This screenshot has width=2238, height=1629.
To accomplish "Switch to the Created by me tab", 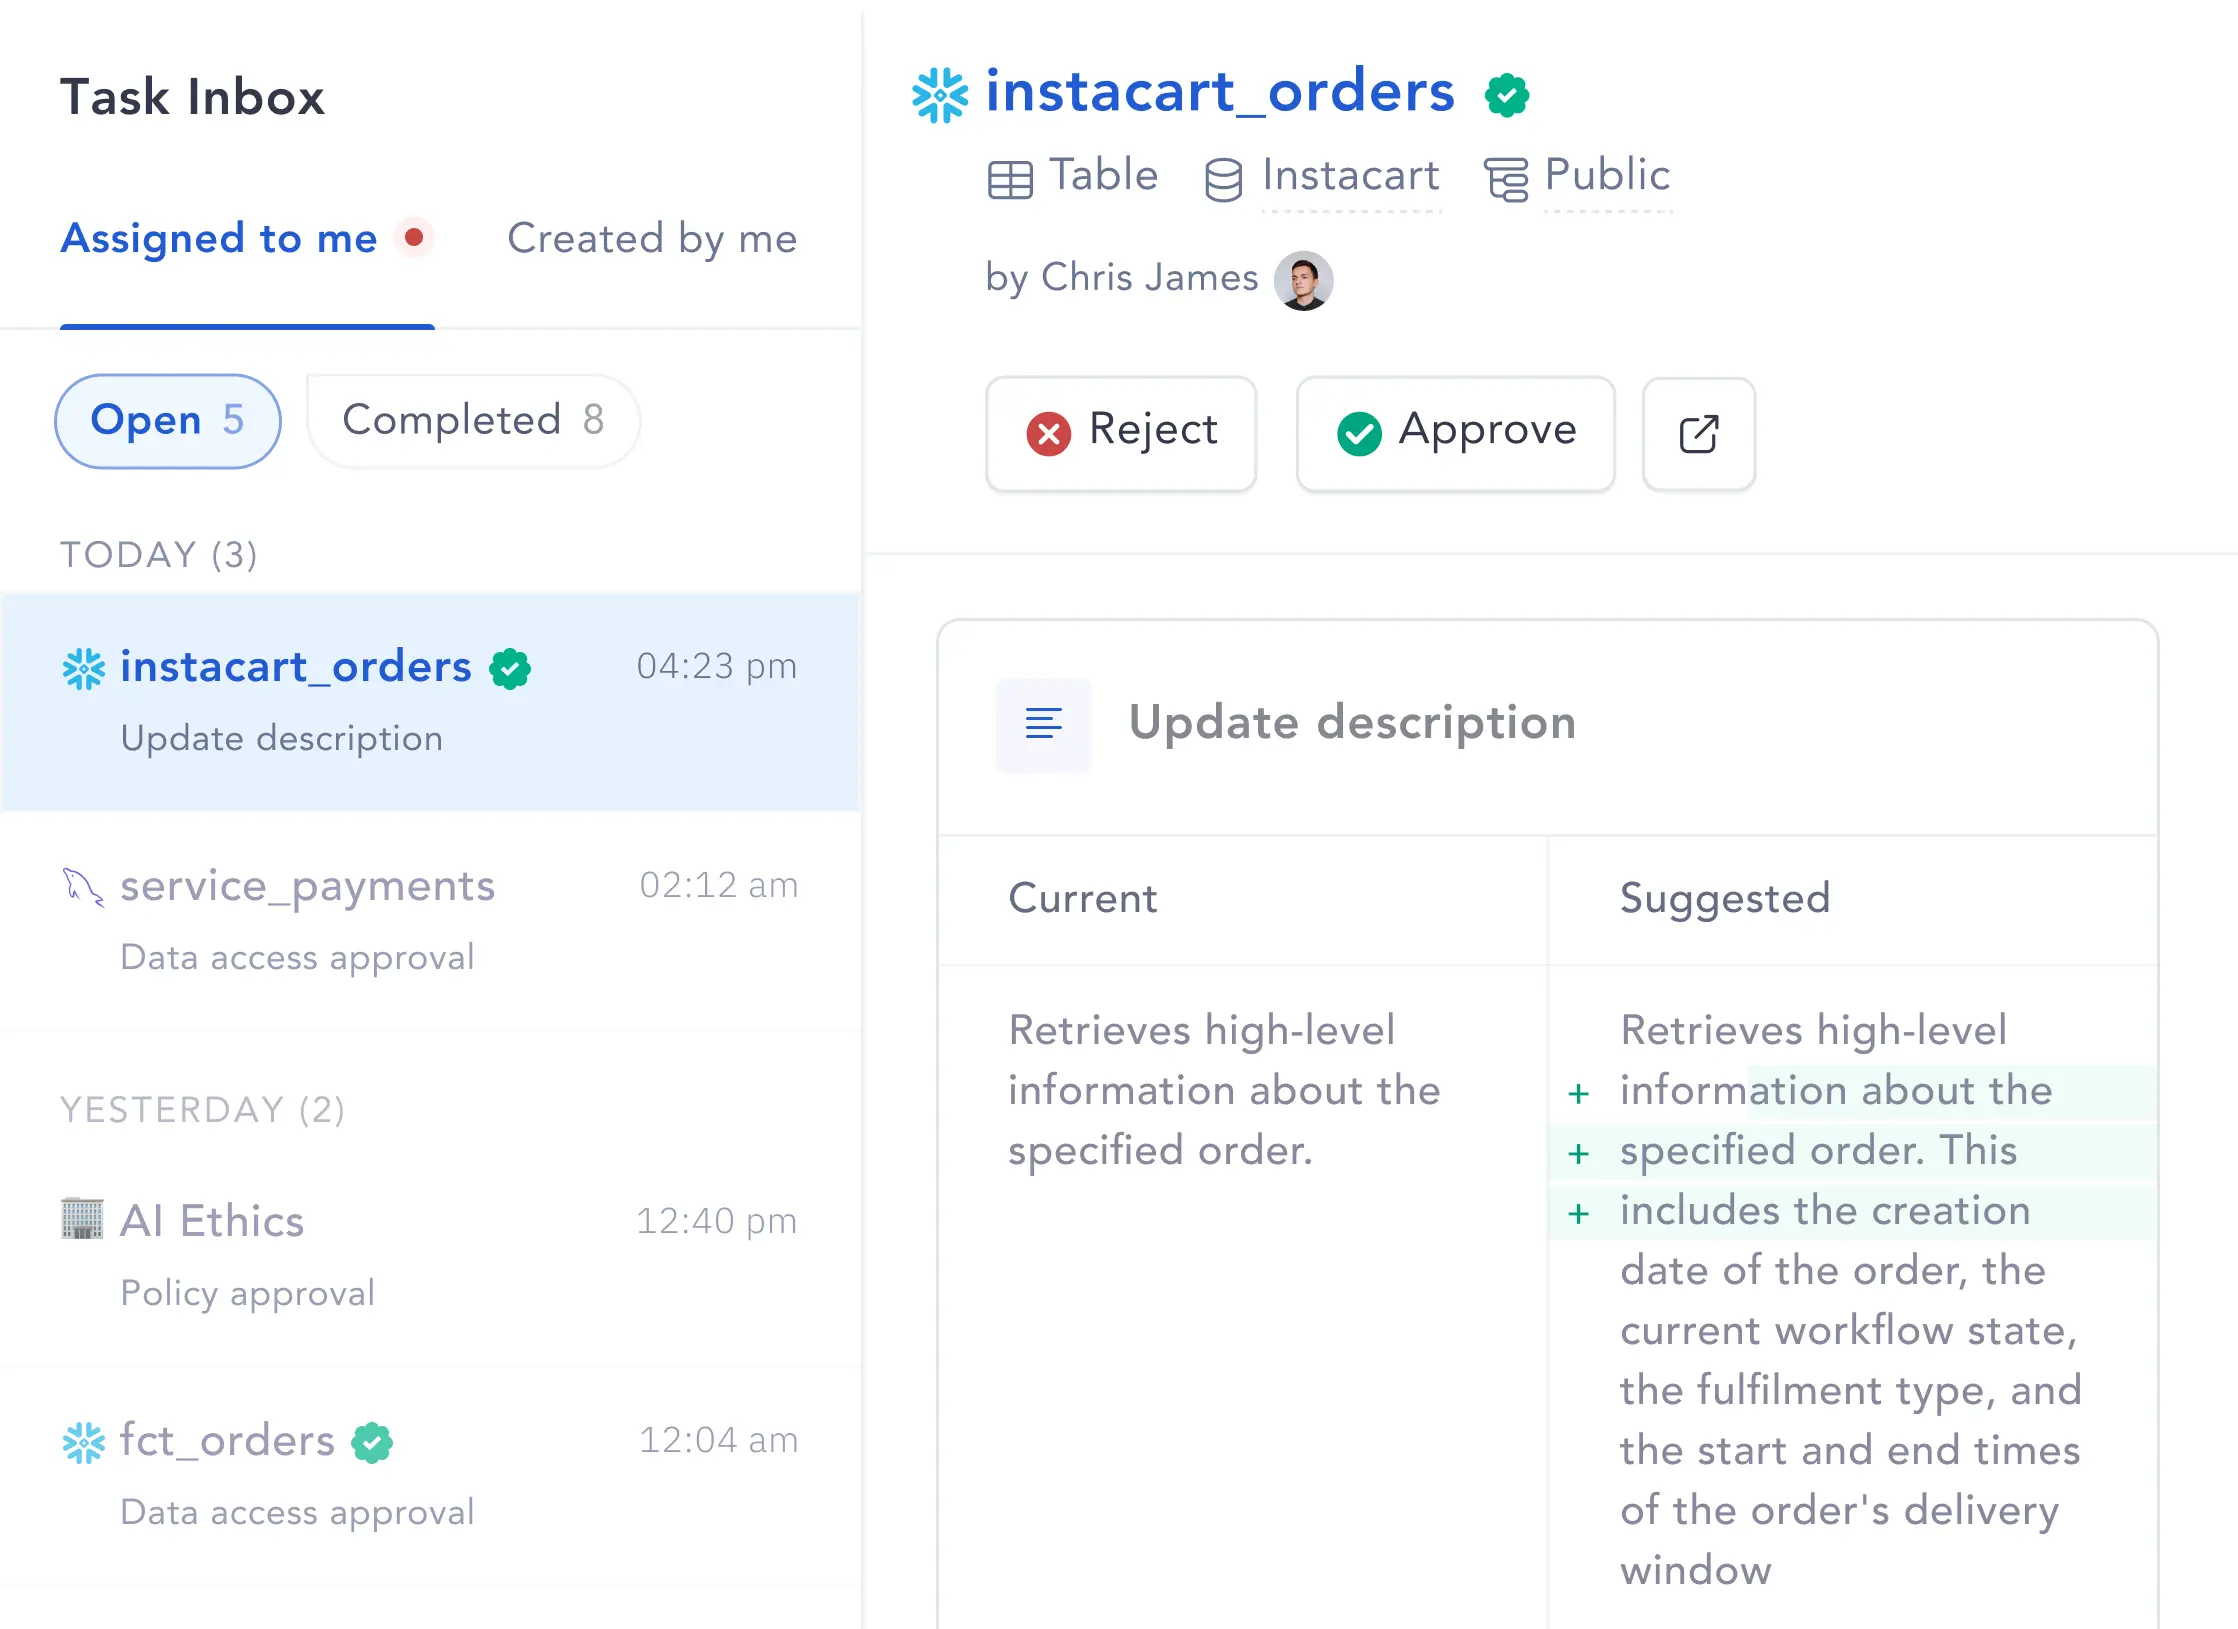I will pos(652,238).
